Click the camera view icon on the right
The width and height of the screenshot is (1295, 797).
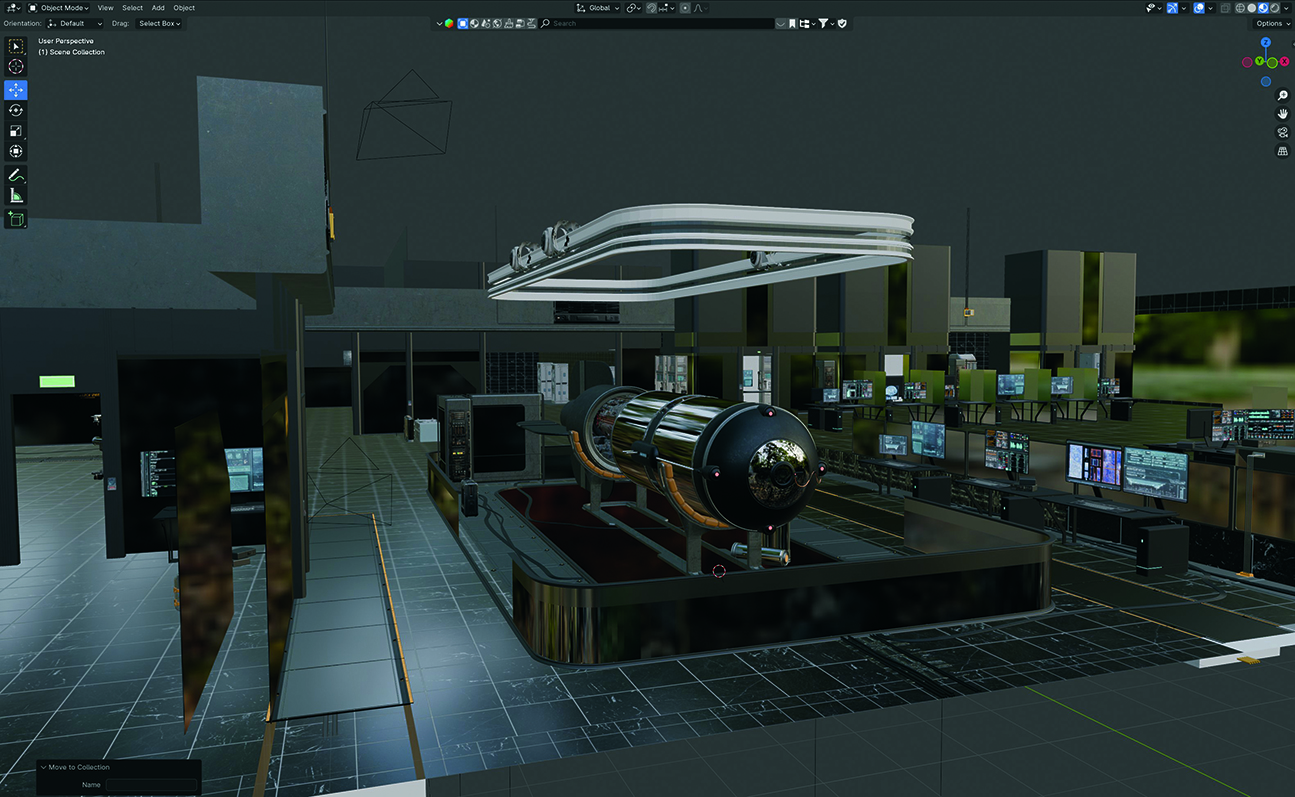click(1283, 131)
